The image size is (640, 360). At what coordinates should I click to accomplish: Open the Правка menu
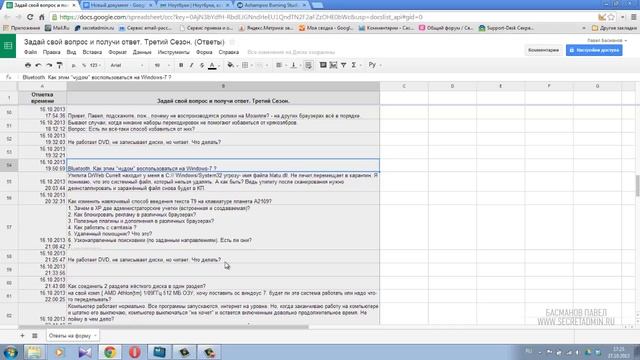pyautogui.click(x=51, y=52)
